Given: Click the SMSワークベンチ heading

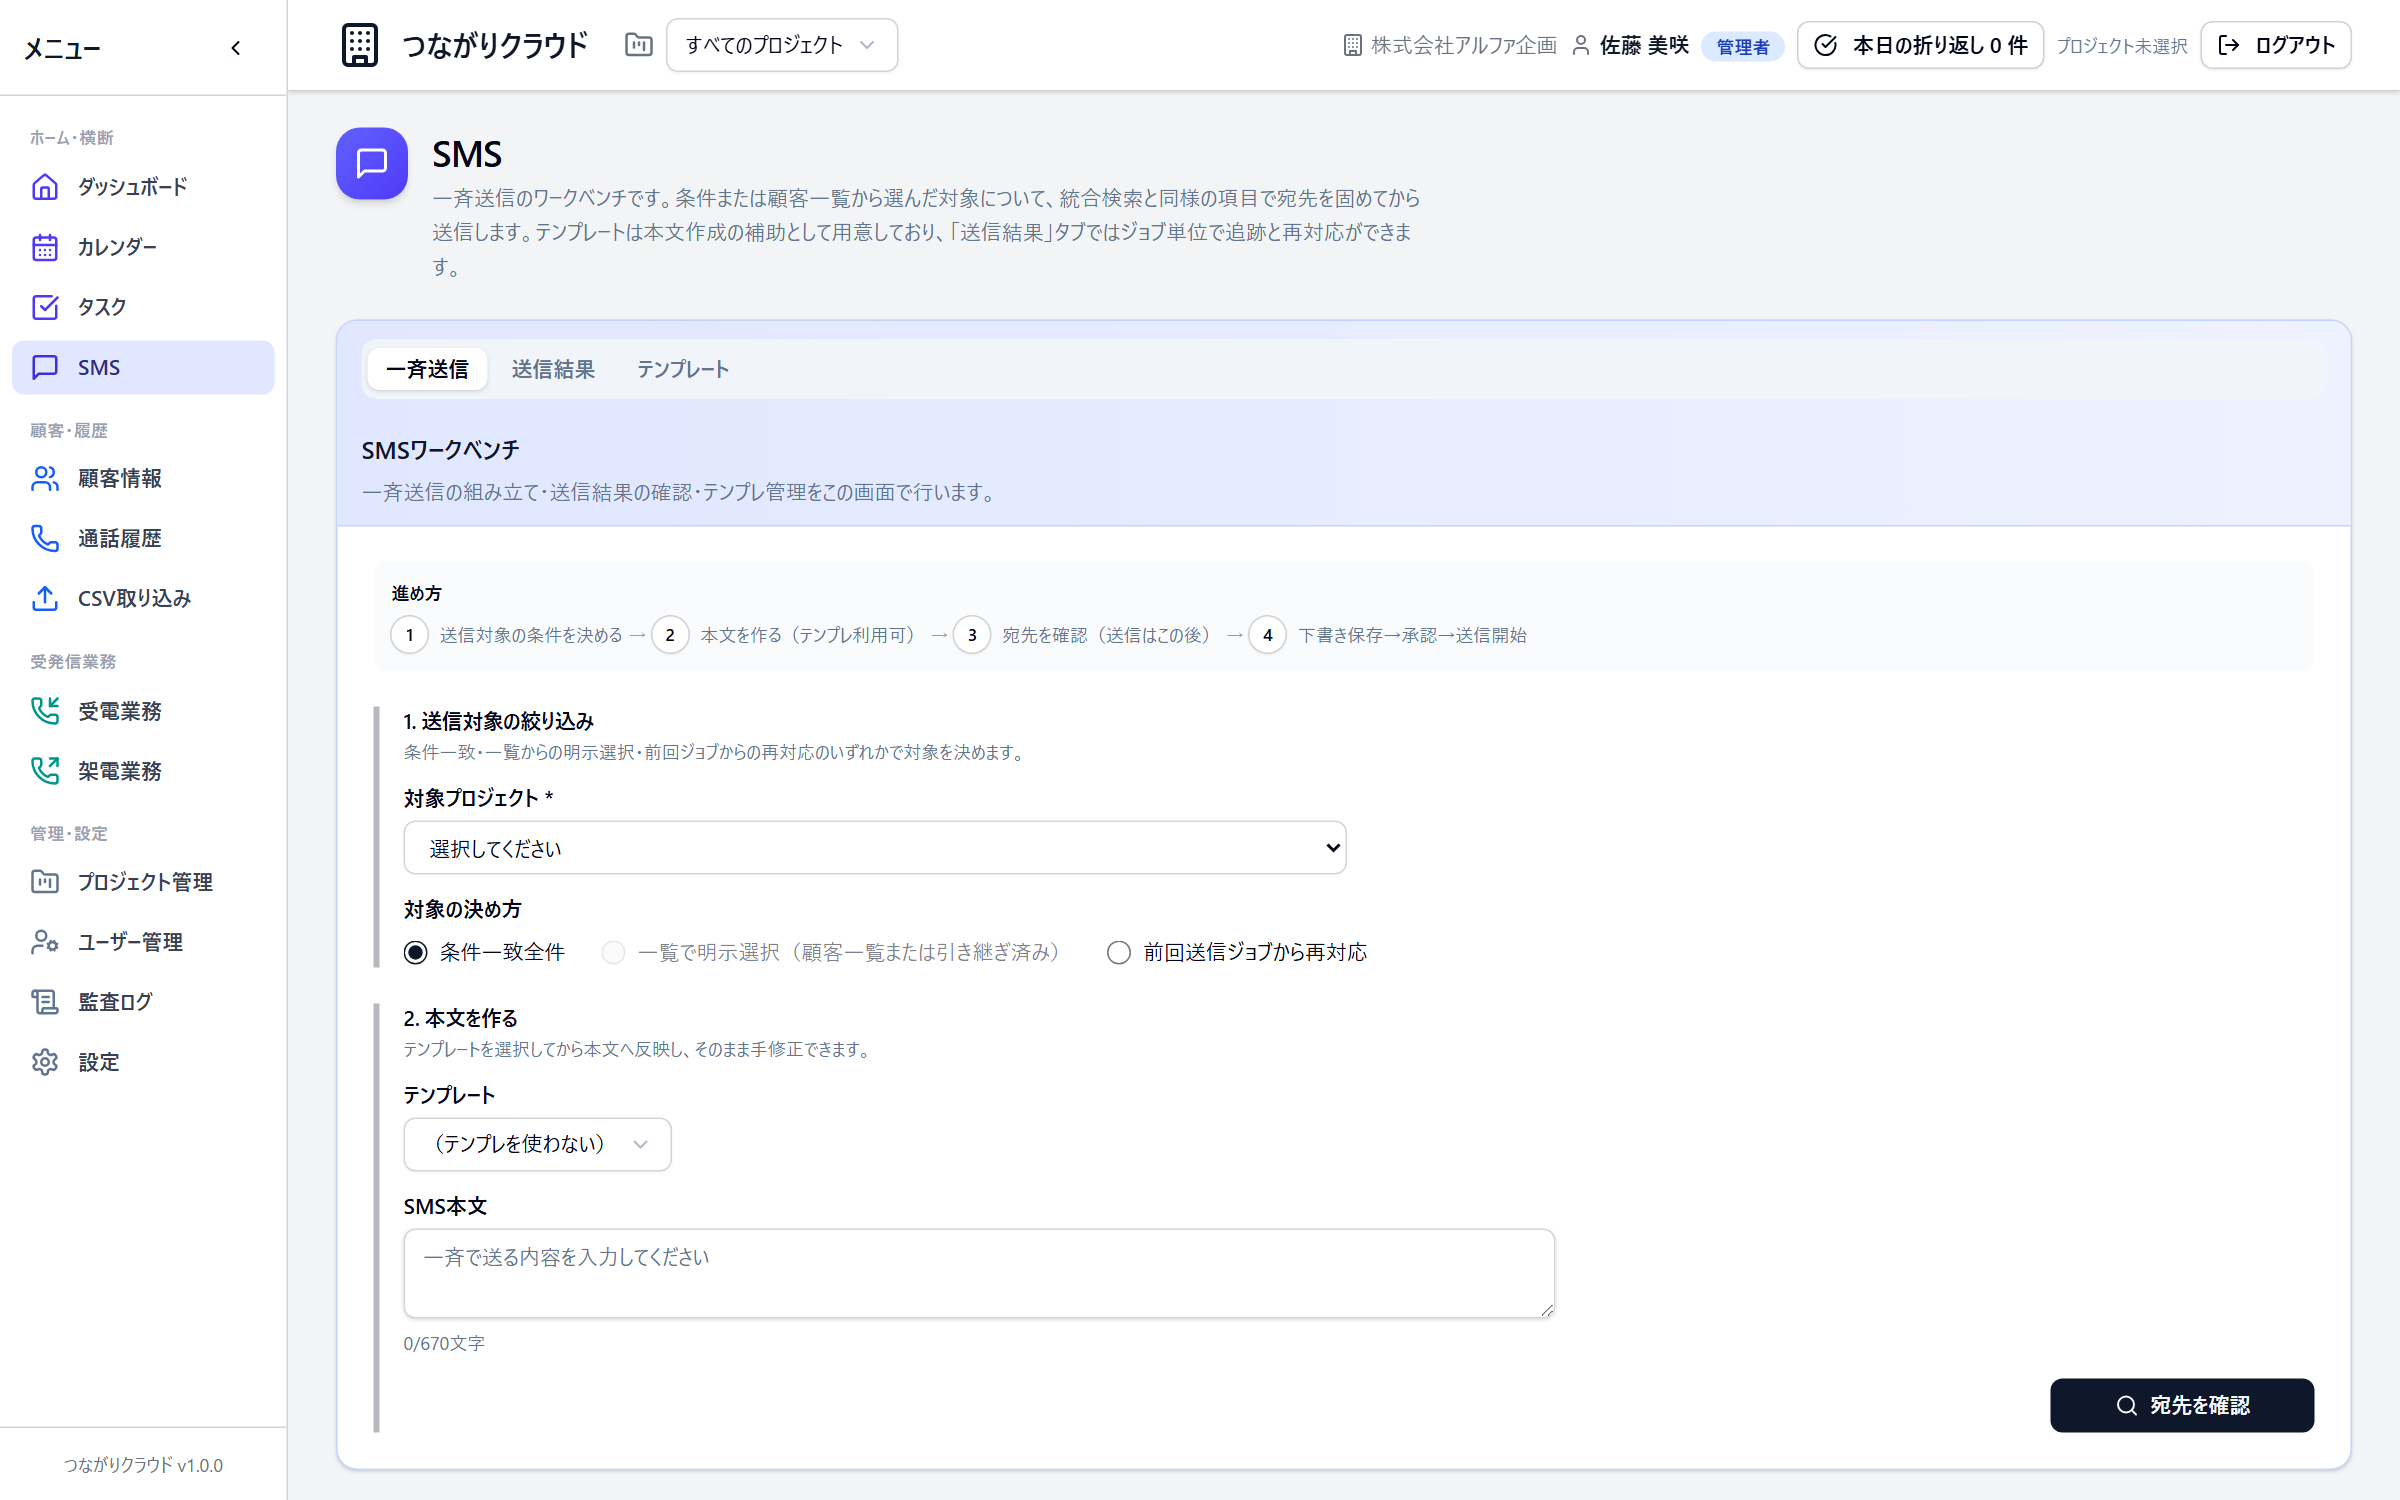Looking at the screenshot, I should 440,450.
